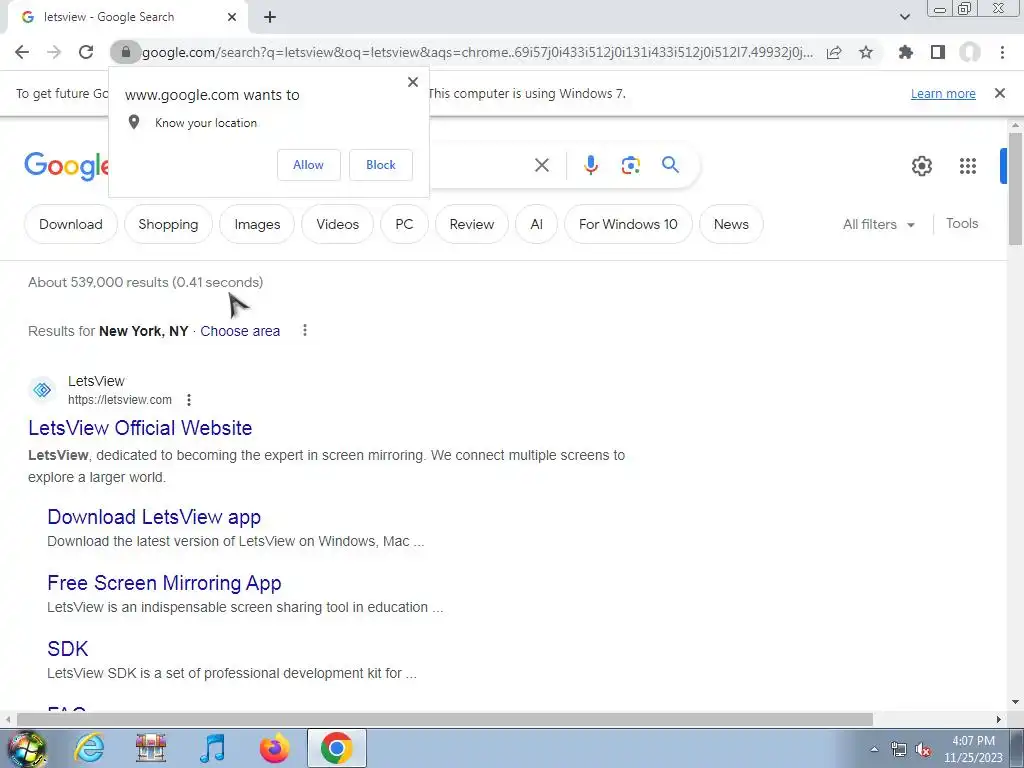
Task: Start voice search with the microphone icon
Action: point(591,165)
